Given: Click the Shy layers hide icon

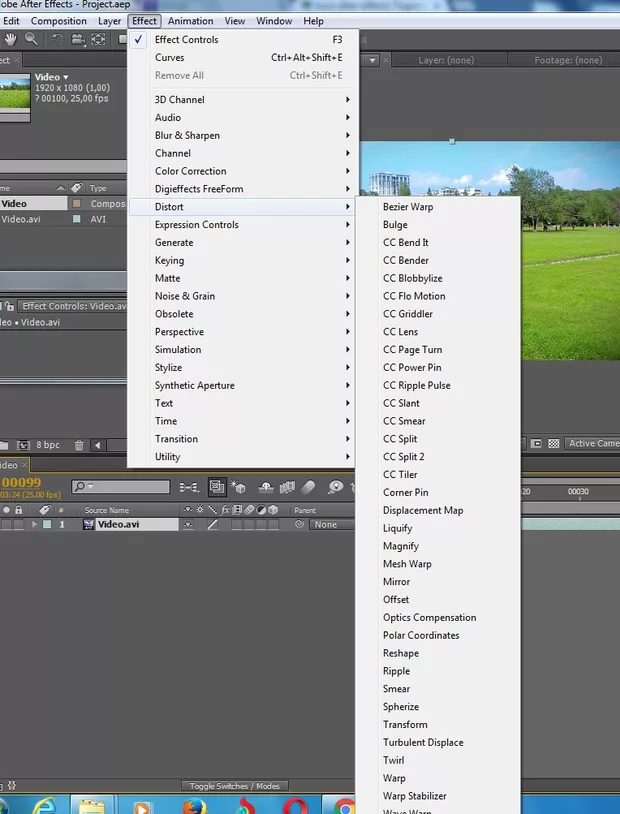Looking at the screenshot, I should (266, 487).
